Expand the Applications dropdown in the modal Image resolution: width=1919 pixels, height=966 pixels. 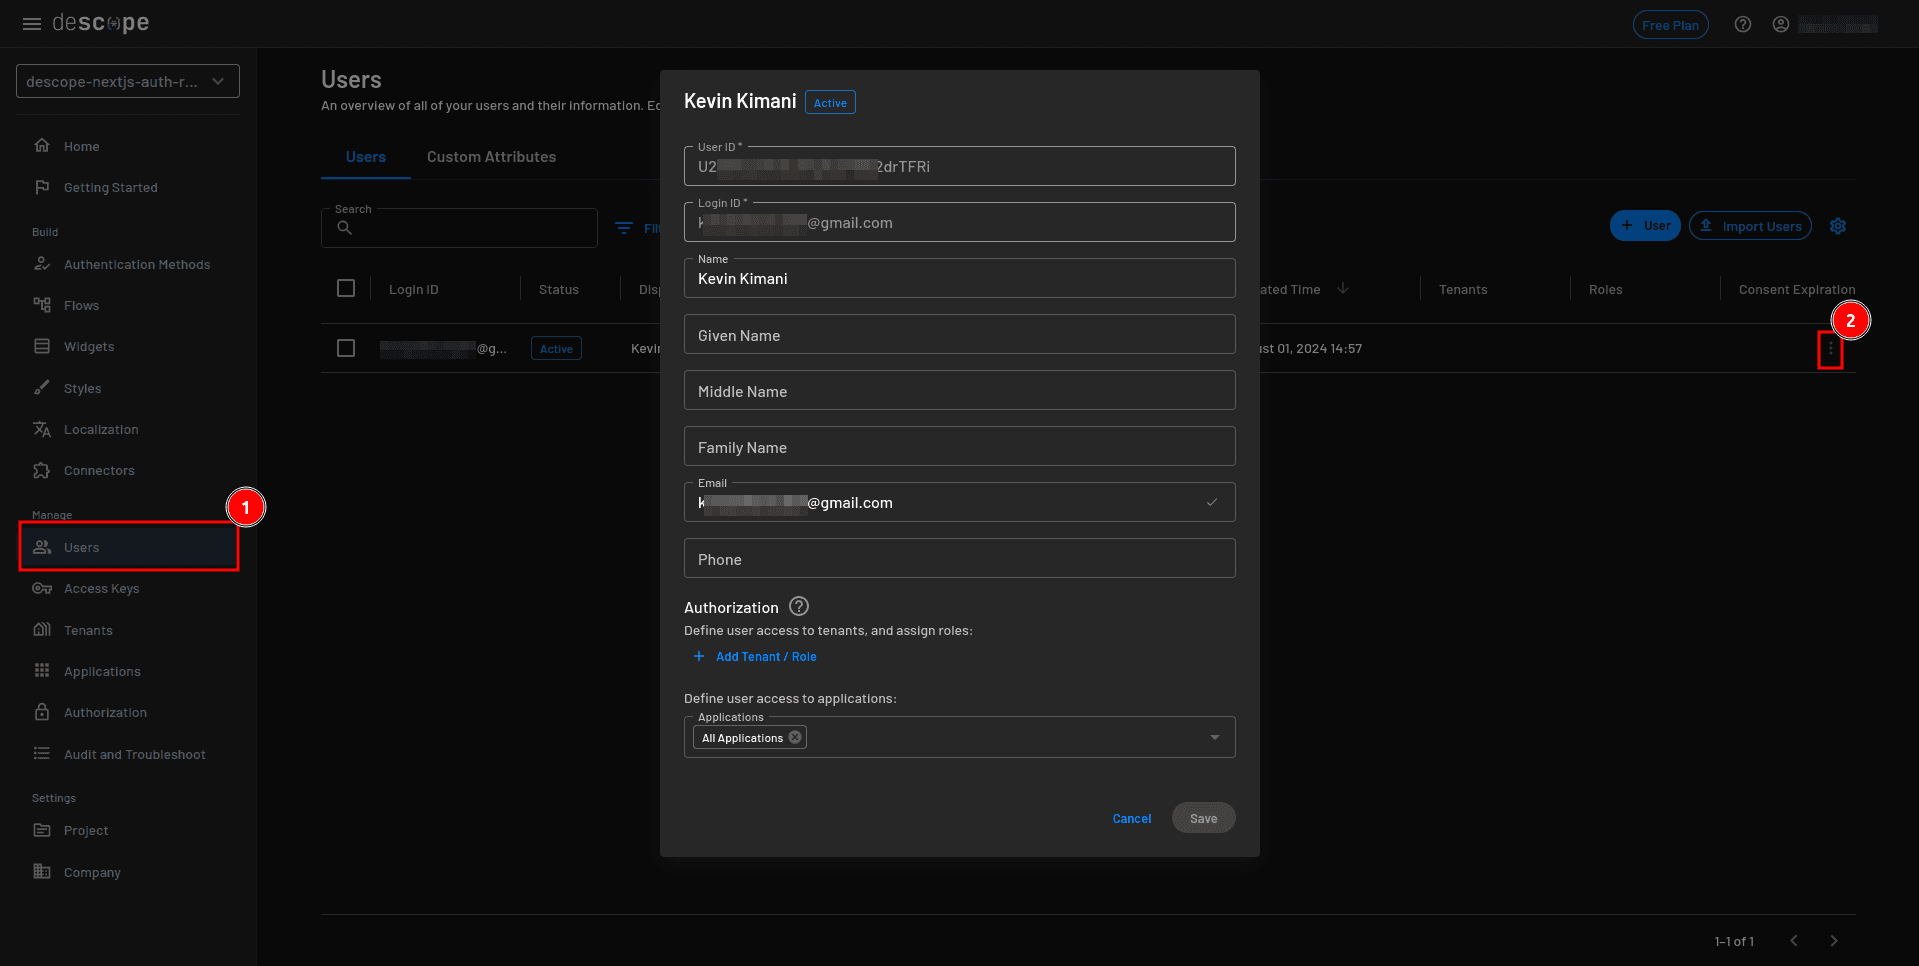pyautogui.click(x=1214, y=737)
